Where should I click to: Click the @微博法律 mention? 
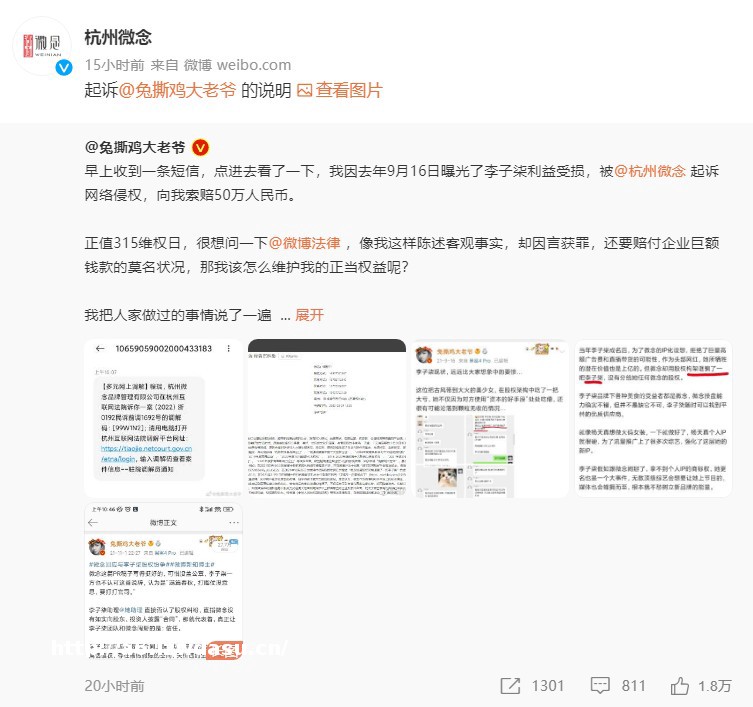[304, 243]
